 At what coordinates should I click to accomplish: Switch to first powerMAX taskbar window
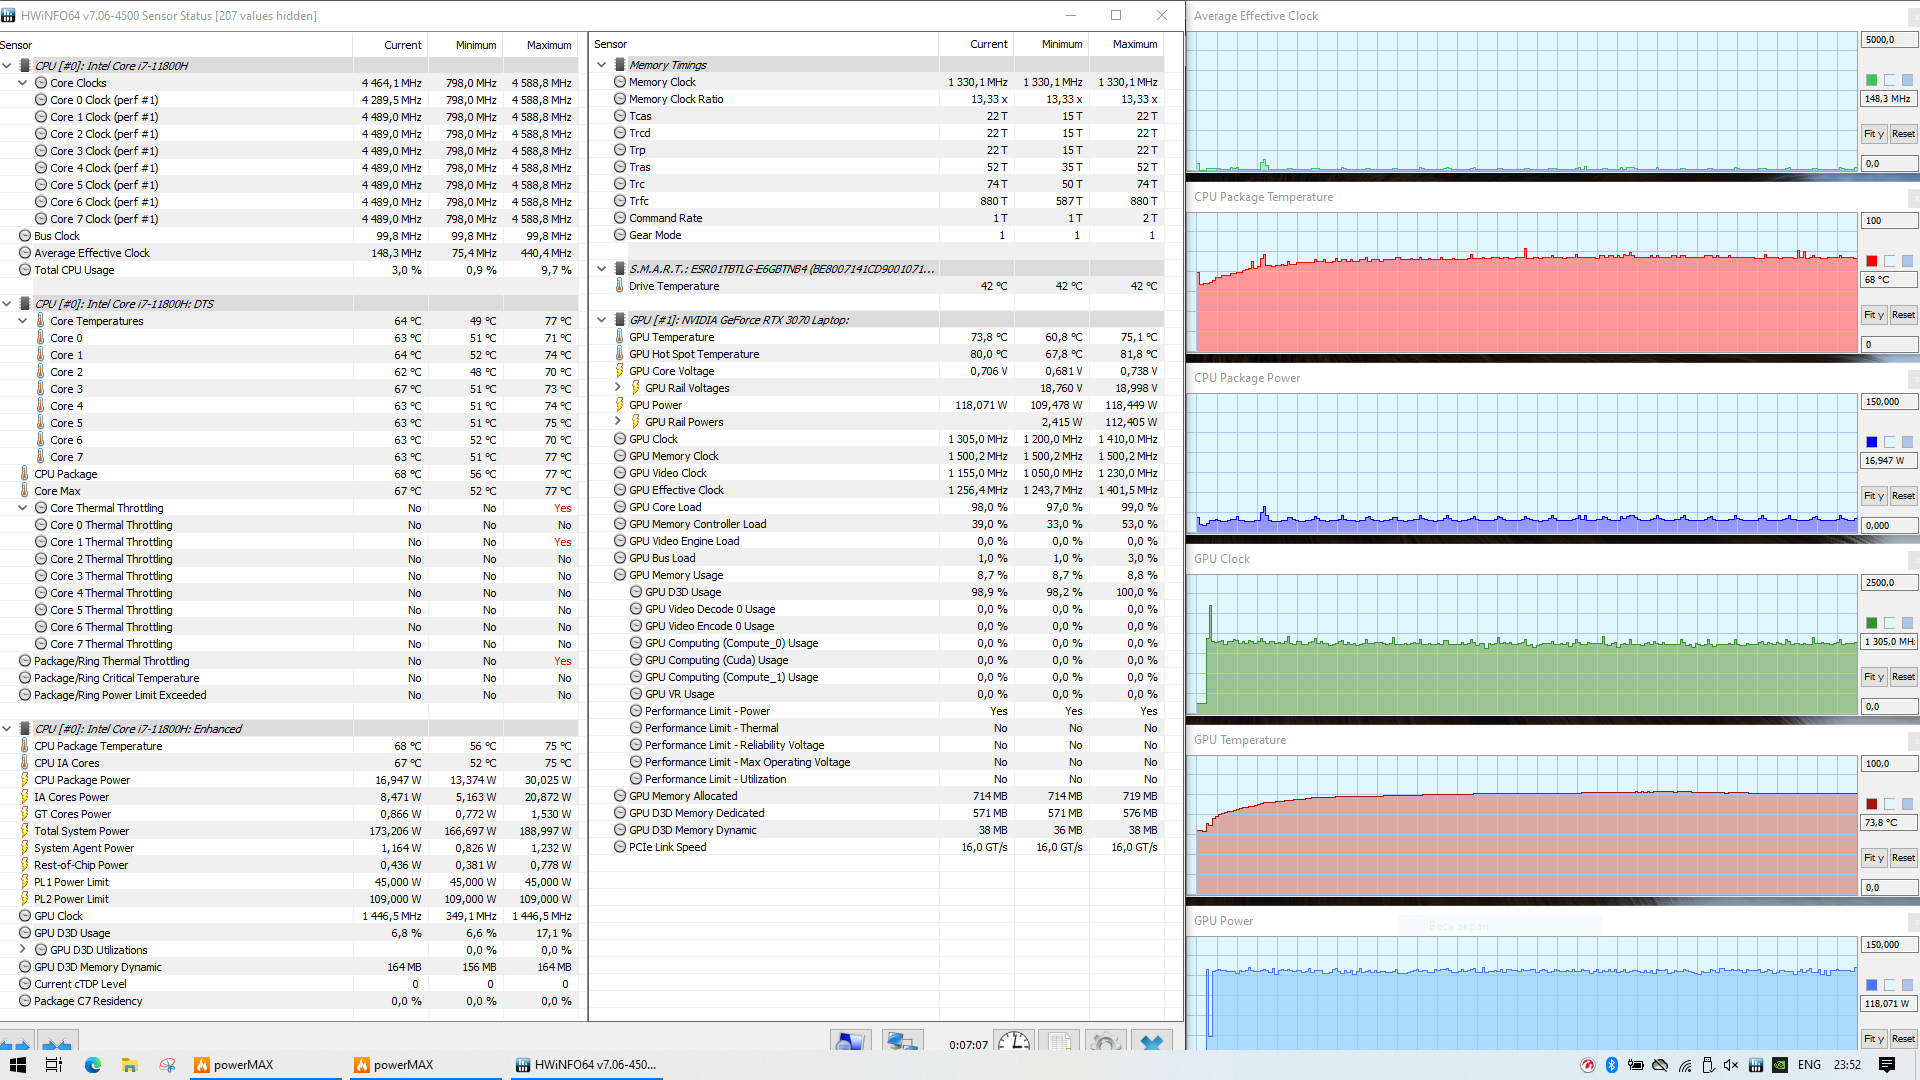242,1065
